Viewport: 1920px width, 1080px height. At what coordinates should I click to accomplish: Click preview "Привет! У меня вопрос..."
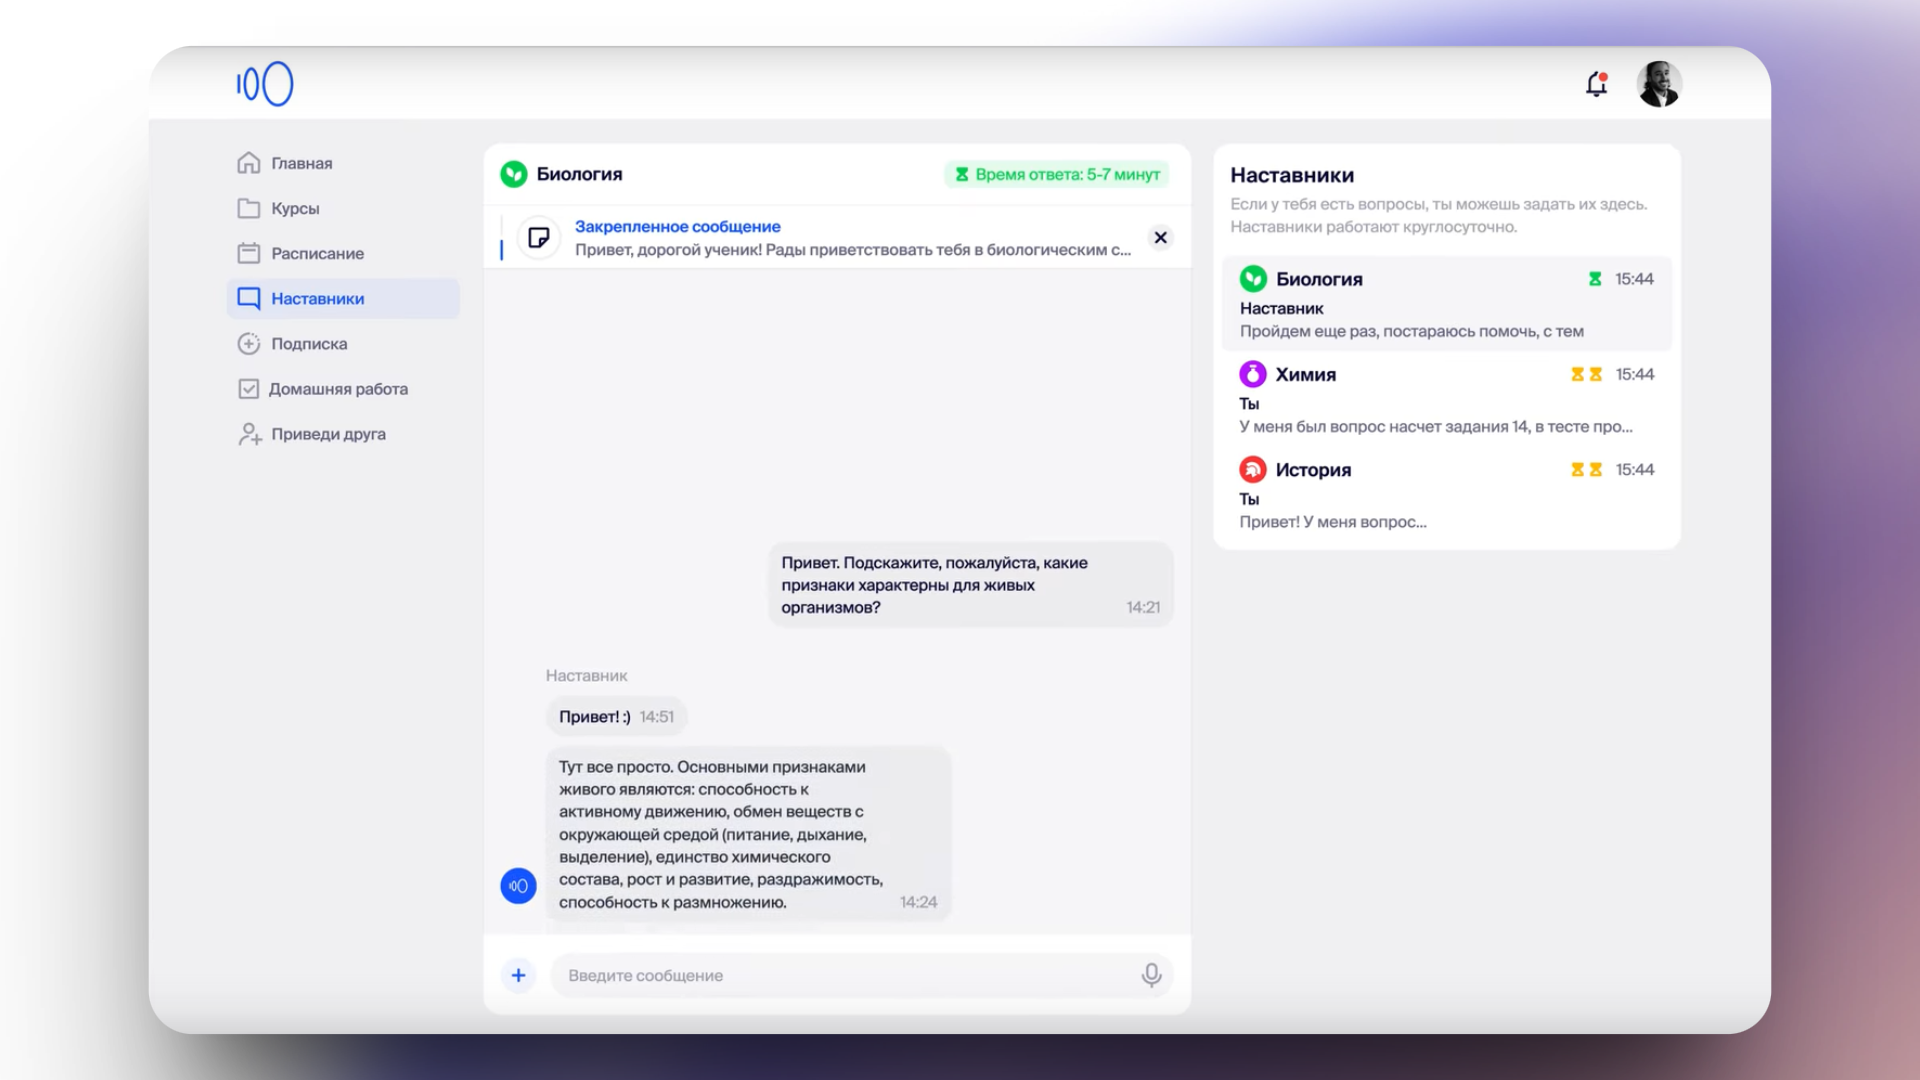1333,522
